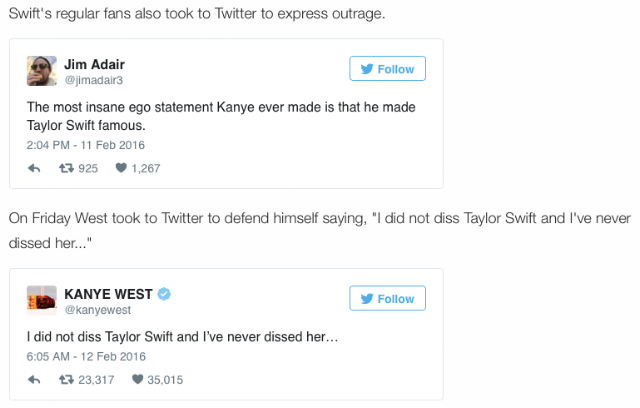
Task: Open Kanye West's profile avatar
Action: [x=42, y=301]
